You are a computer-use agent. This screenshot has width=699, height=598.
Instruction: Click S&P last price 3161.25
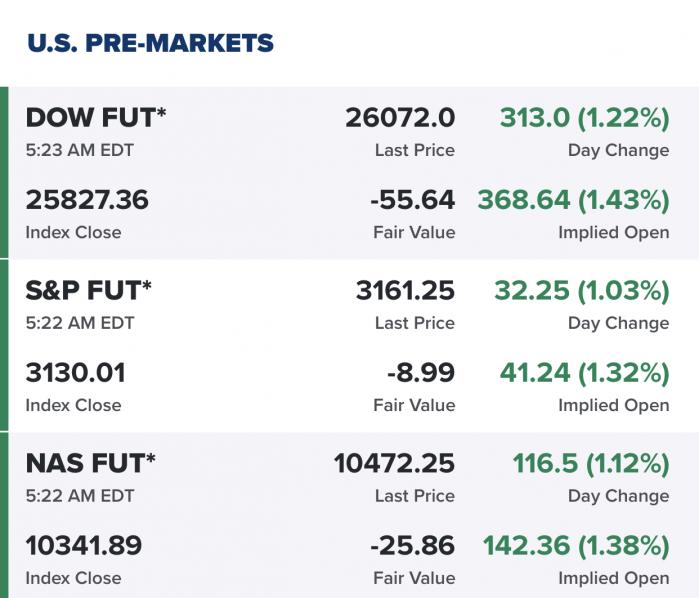point(405,291)
